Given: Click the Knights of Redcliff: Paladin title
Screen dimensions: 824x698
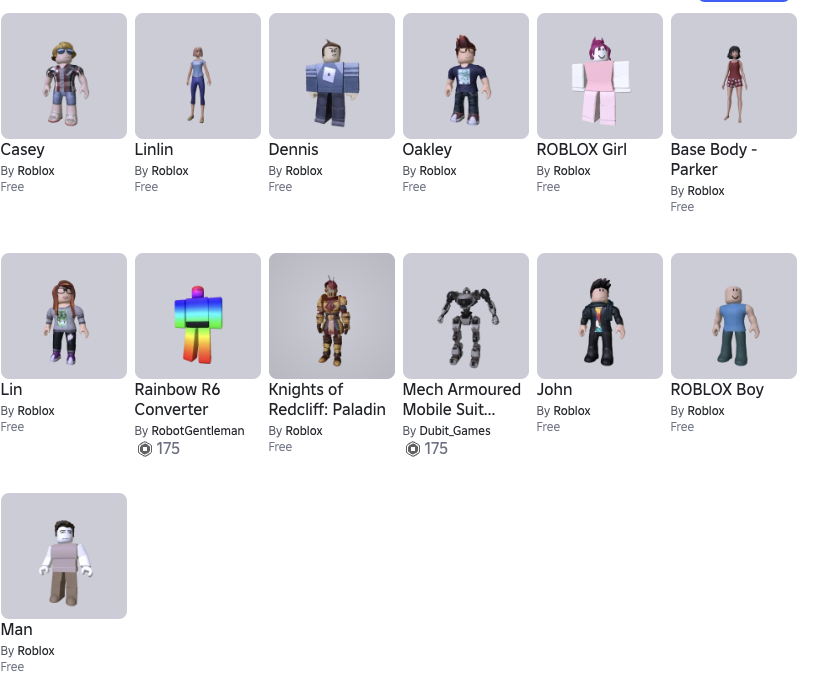Looking at the screenshot, I should coord(327,399).
